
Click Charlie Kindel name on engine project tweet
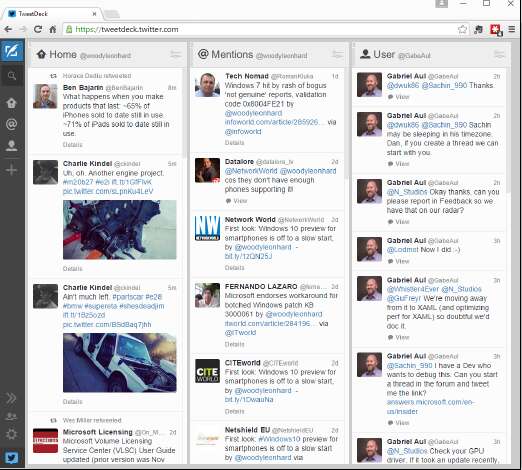87,163
